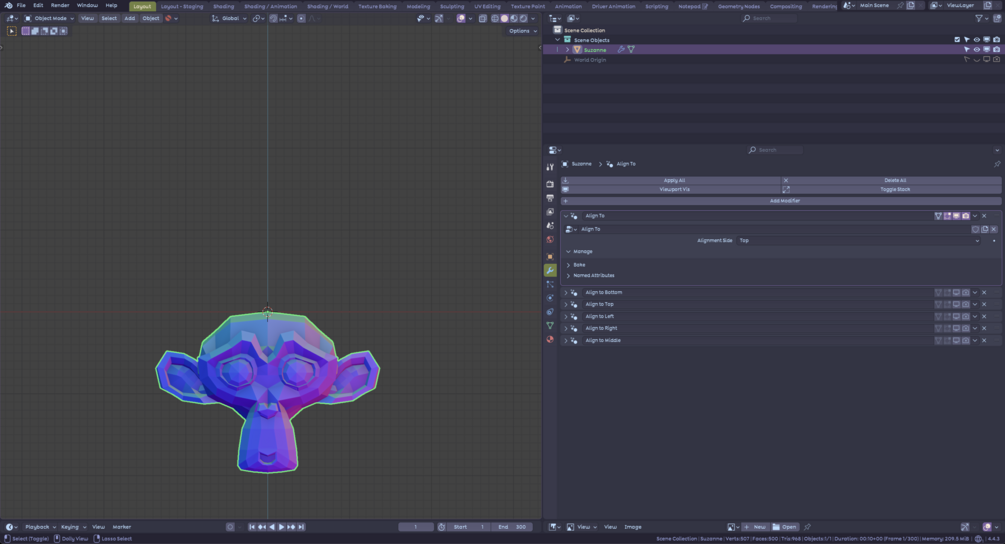Click the timeline current frame field
This screenshot has height=544, width=1005.
point(415,527)
